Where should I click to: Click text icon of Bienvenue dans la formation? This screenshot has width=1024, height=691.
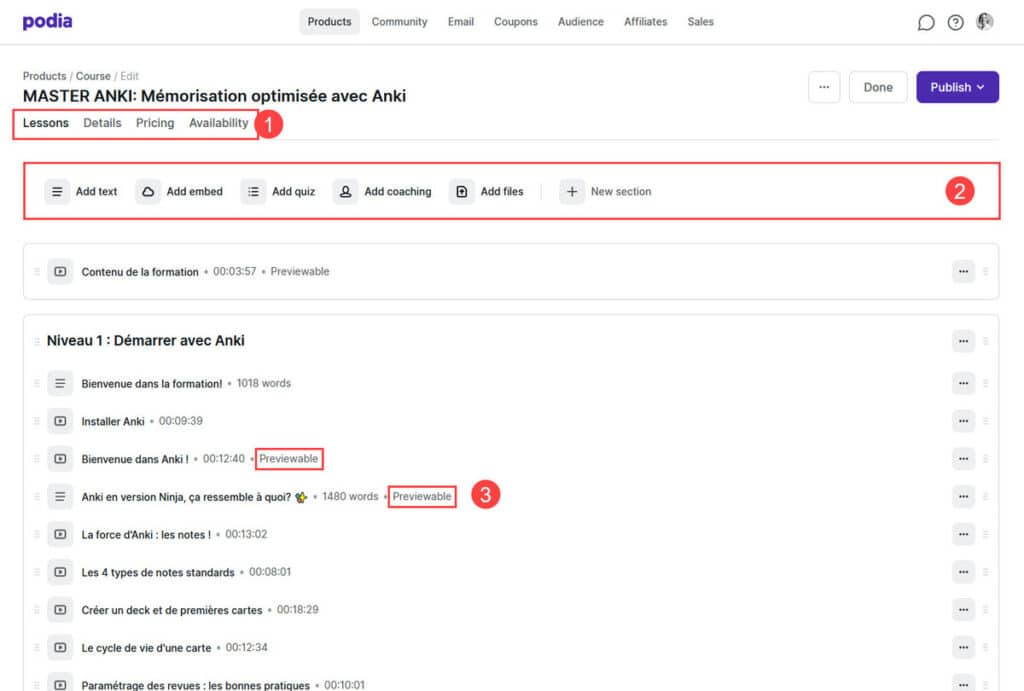point(60,383)
